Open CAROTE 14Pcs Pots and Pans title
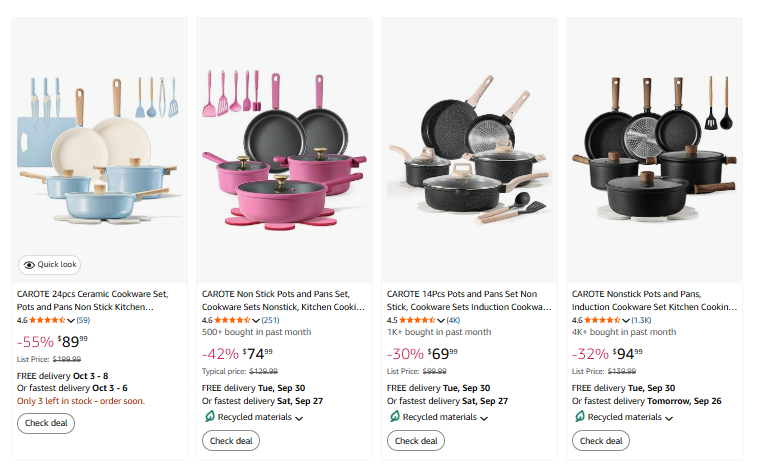The width and height of the screenshot is (764, 465). (461, 300)
